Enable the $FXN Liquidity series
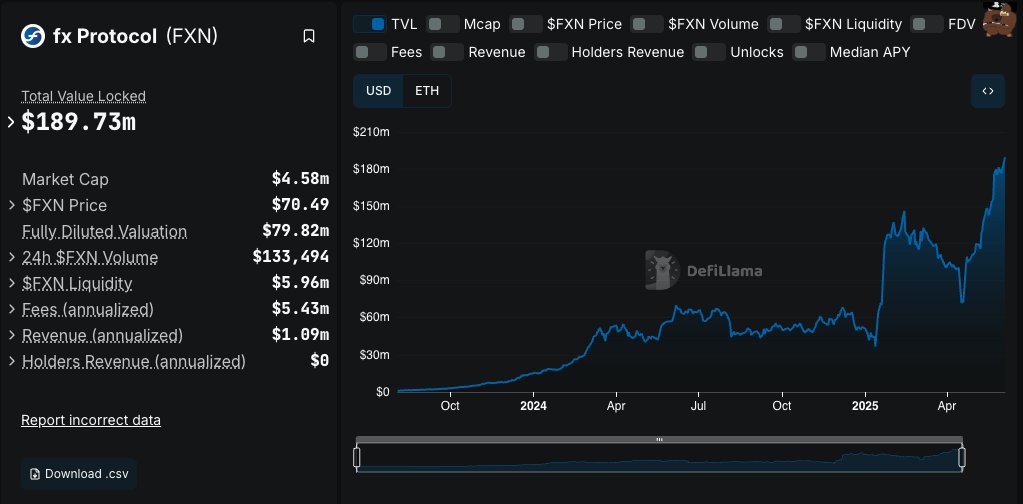1023x504 pixels. [x=784, y=25]
